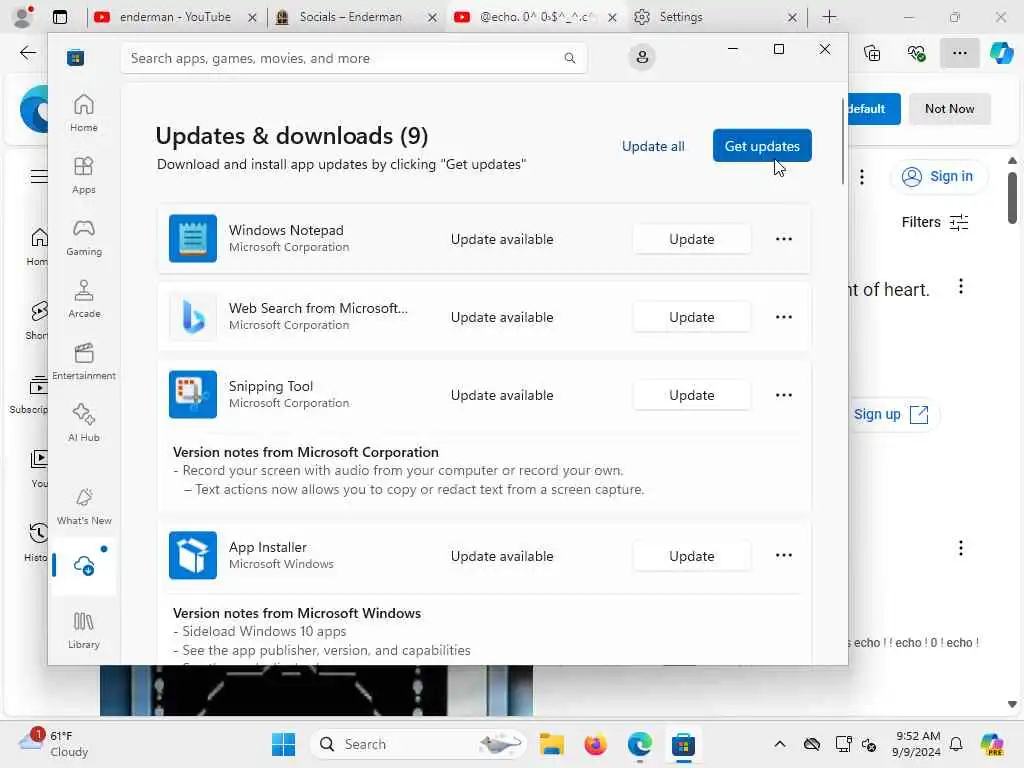Open Apps section in Store sidebar
Viewport: 1024px width, 768px height.
coord(84,175)
